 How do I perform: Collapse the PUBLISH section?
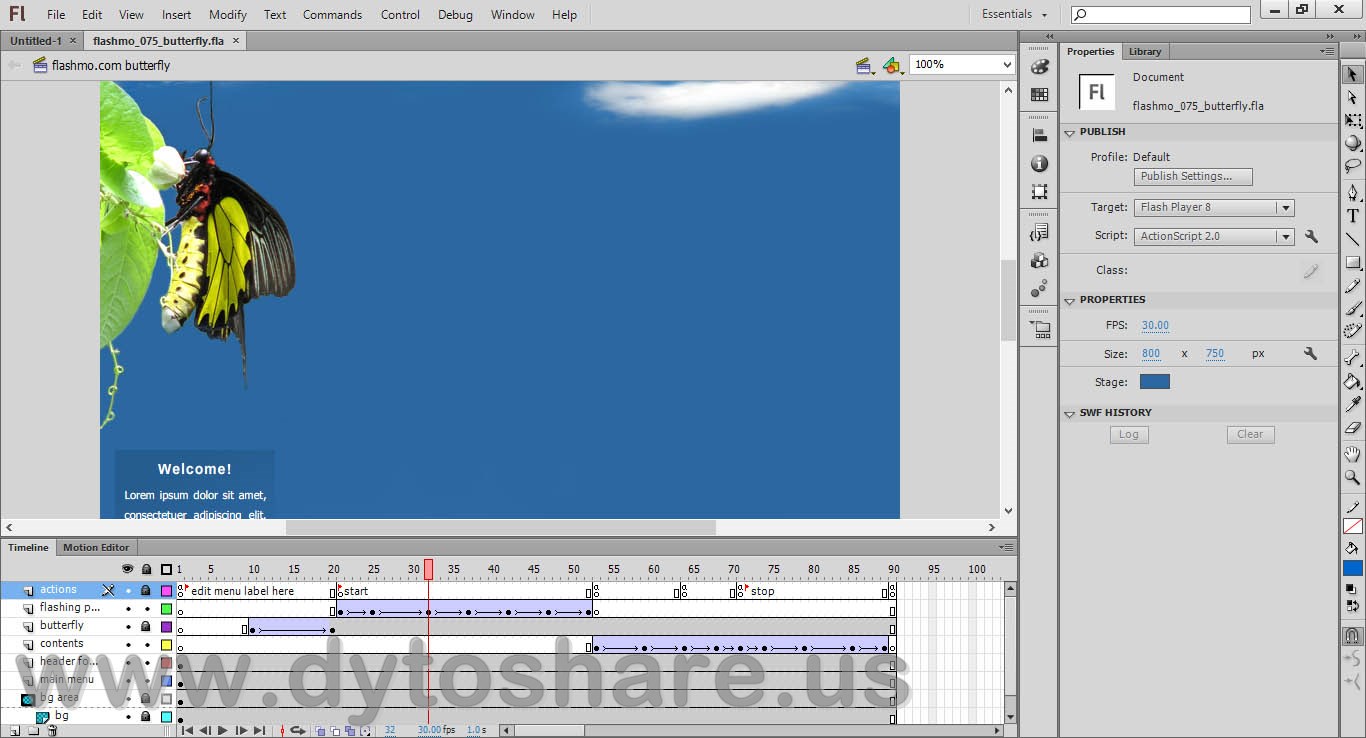[1069, 132]
